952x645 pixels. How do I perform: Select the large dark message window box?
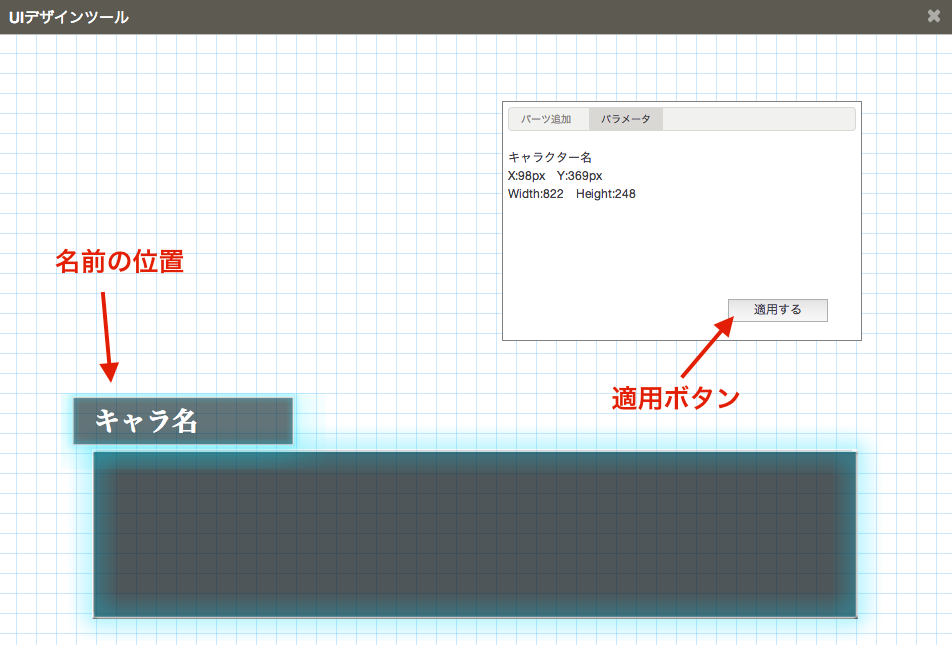pos(475,534)
